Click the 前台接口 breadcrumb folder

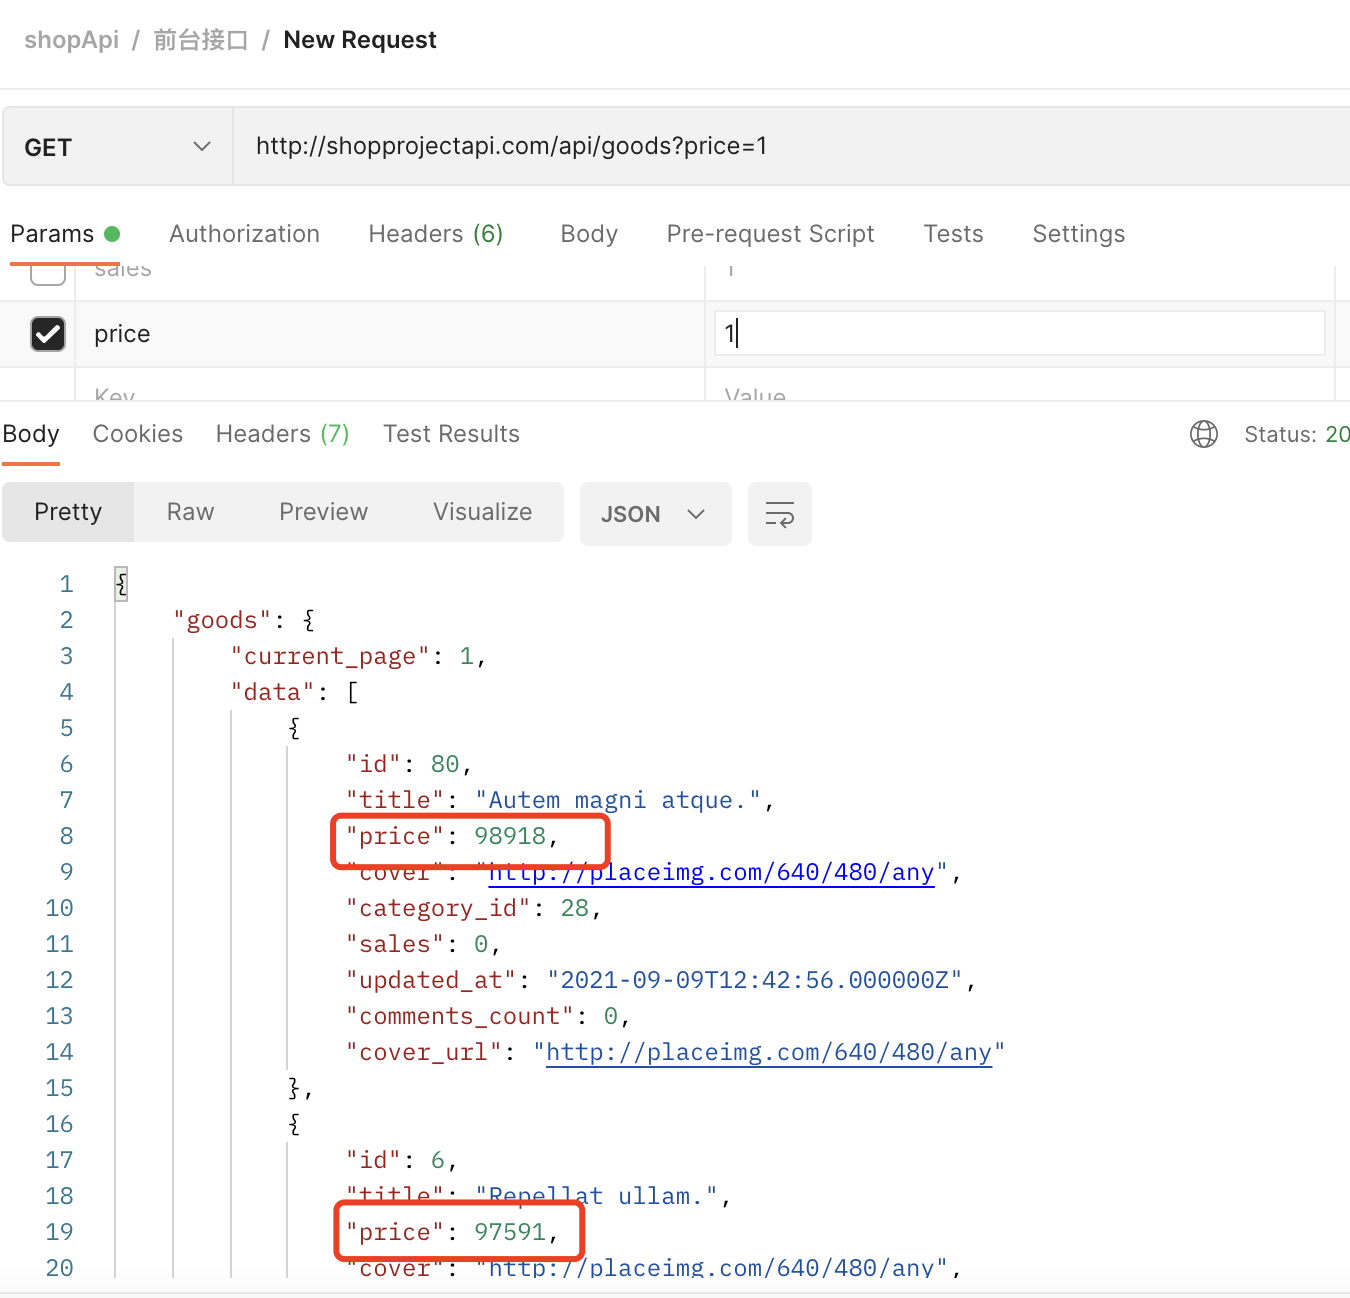[200, 40]
